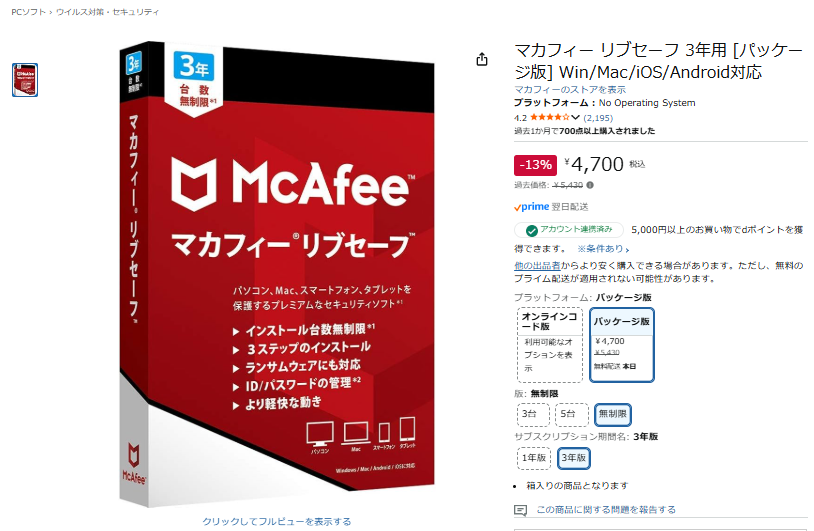Open the rating breakdown chevron after stars
Screen dimensions: 814x531
pyautogui.click(x=575, y=117)
